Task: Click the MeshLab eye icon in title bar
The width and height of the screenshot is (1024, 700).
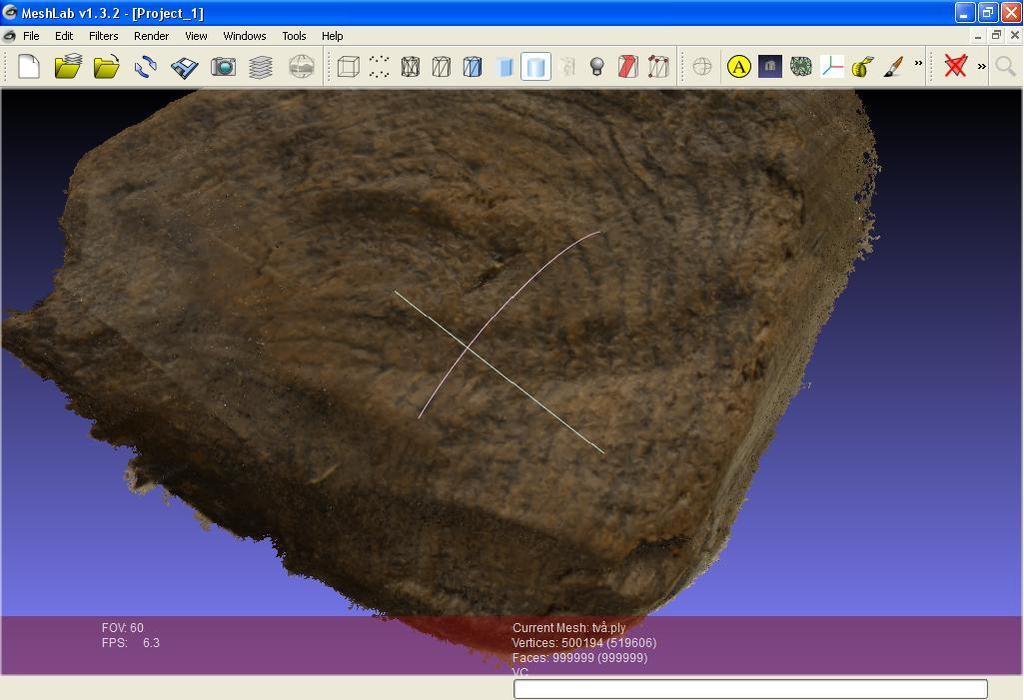Action: coord(10,12)
